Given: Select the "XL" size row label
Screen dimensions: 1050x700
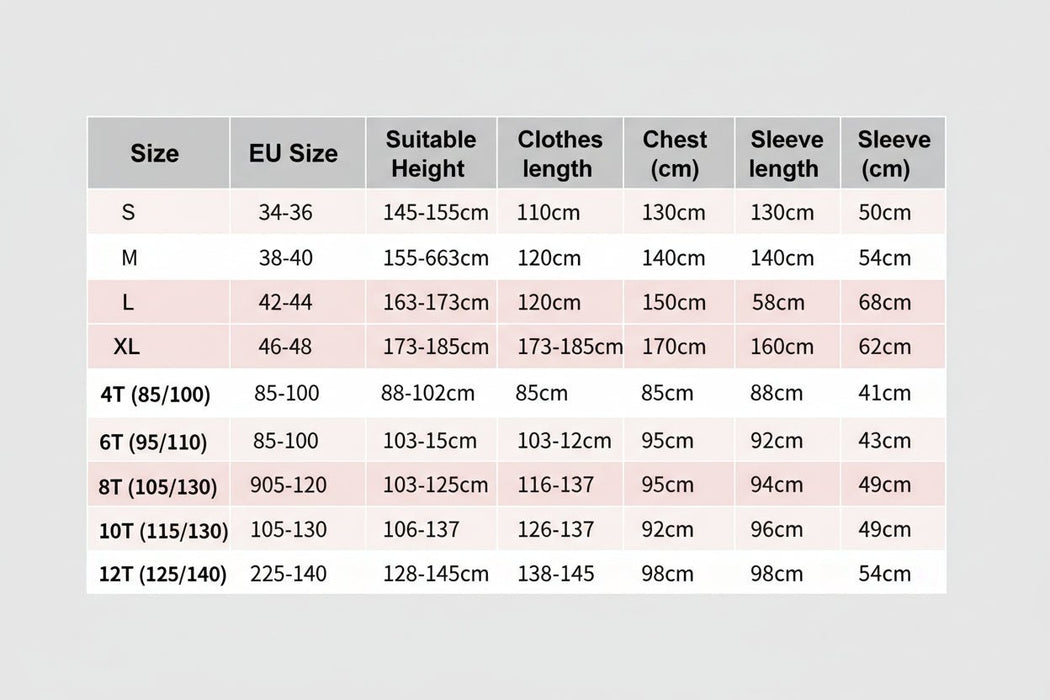Looking at the screenshot, I should pyautogui.click(x=127, y=347).
